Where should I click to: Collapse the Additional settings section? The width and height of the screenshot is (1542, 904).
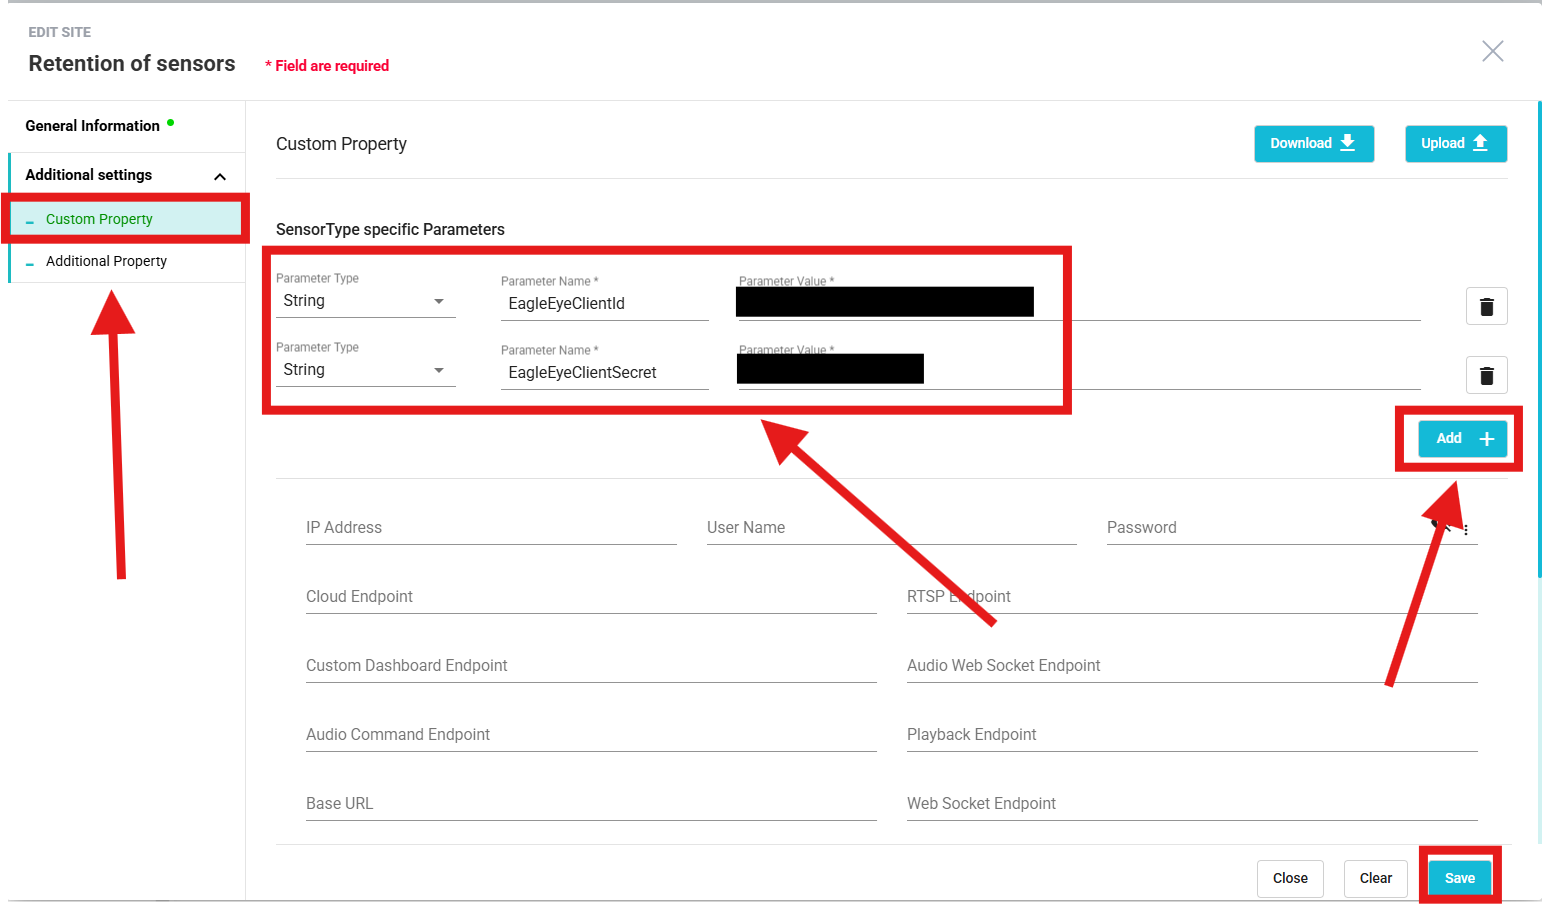(x=220, y=176)
